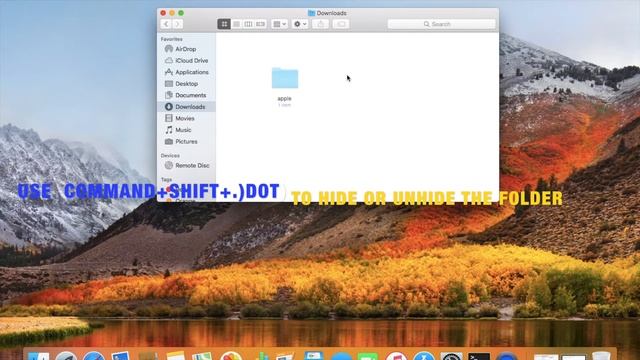Switch to column view
Screen dimensions: 640x360
(248, 24)
